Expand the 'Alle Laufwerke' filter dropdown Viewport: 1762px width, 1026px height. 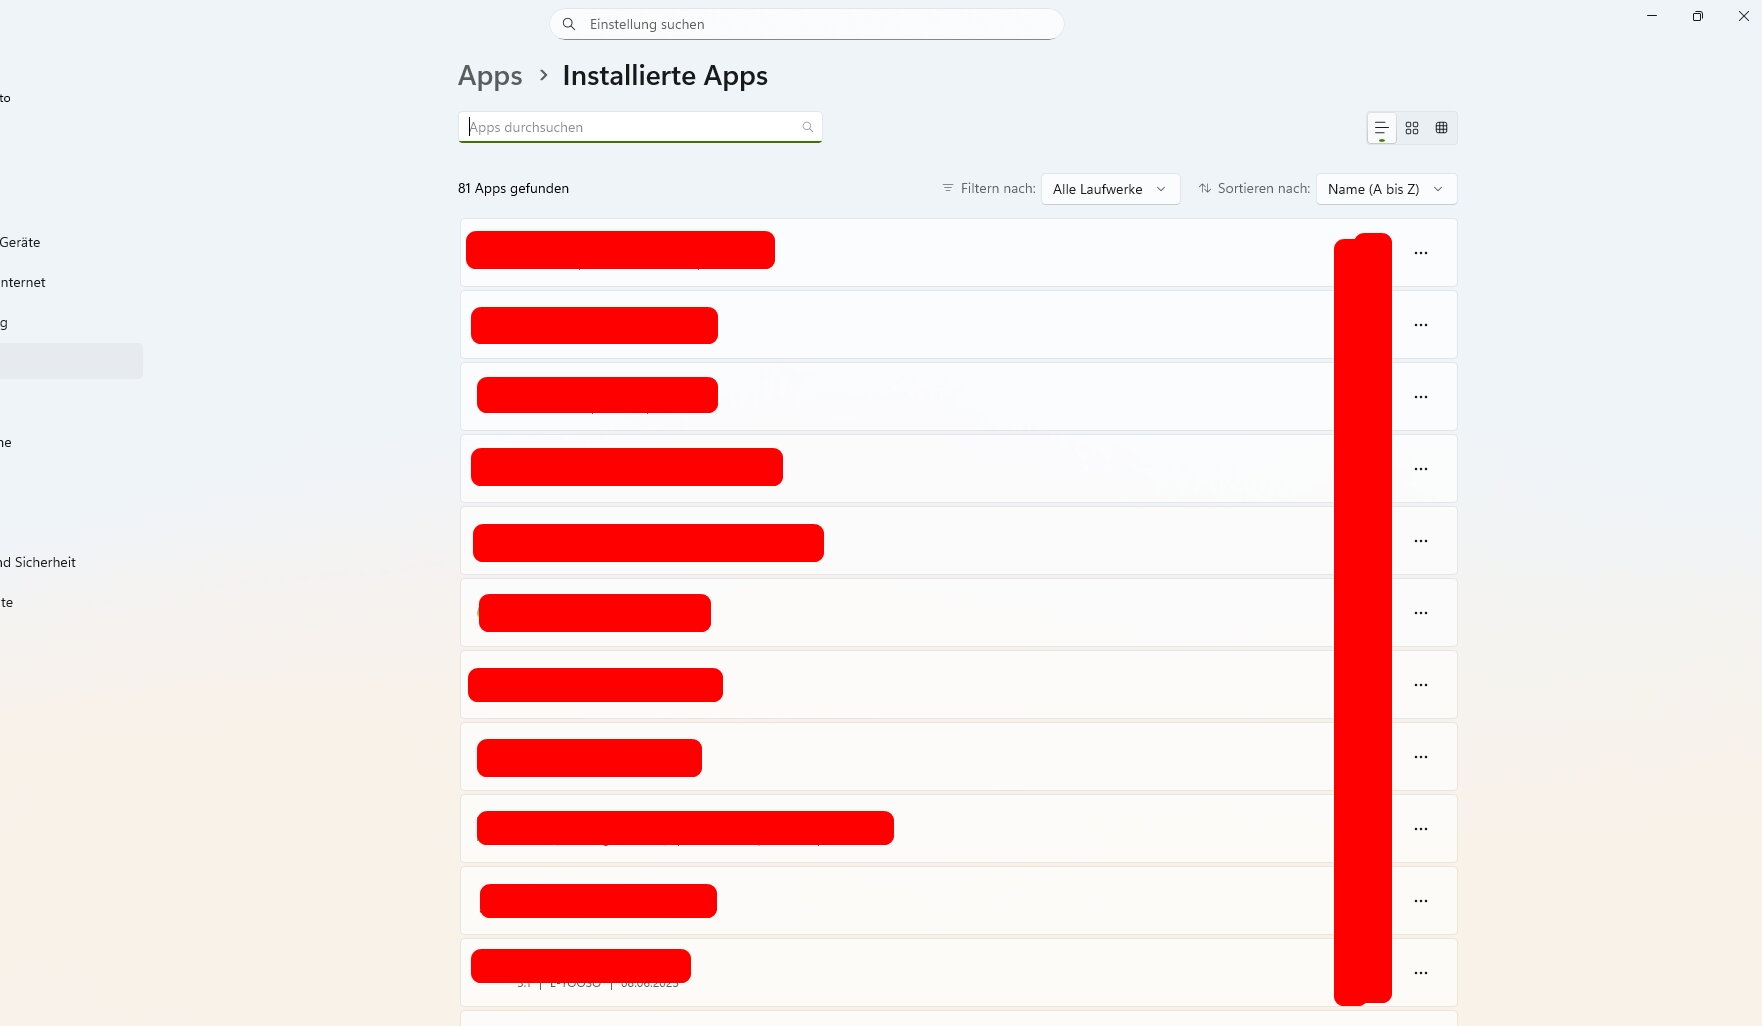click(x=1110, y=189)
